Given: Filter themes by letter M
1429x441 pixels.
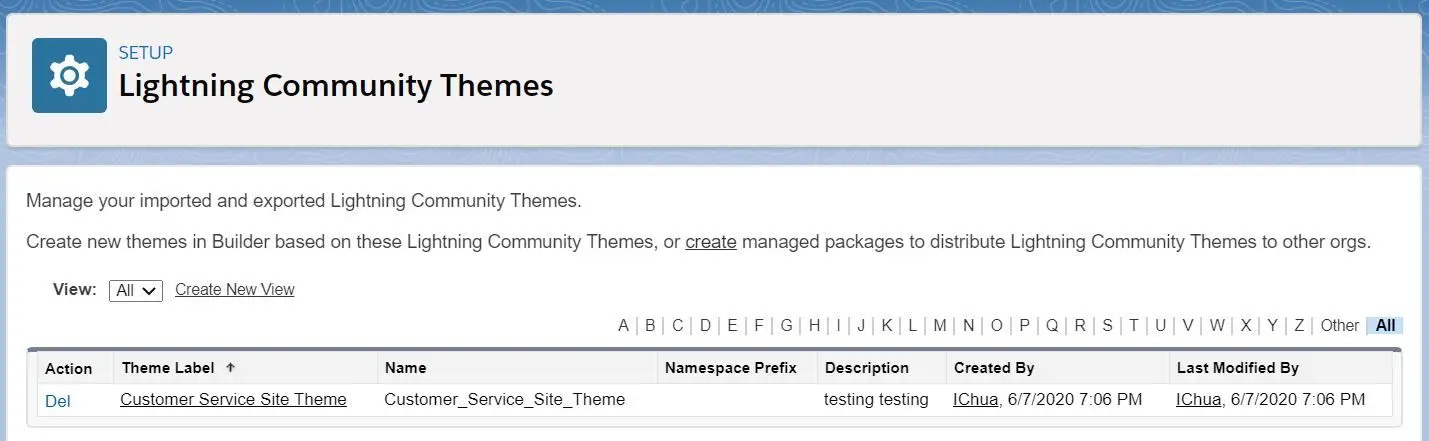Looking at the screenshot, I should pyautogui.click(x=940, y=325).
